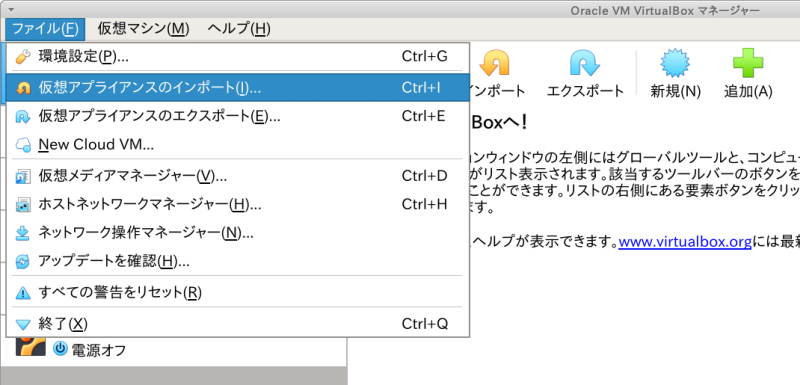Viewport: 800px width, 385px height.
Task: Select すべての警告をリセット(R) entry
Action: 238,293
